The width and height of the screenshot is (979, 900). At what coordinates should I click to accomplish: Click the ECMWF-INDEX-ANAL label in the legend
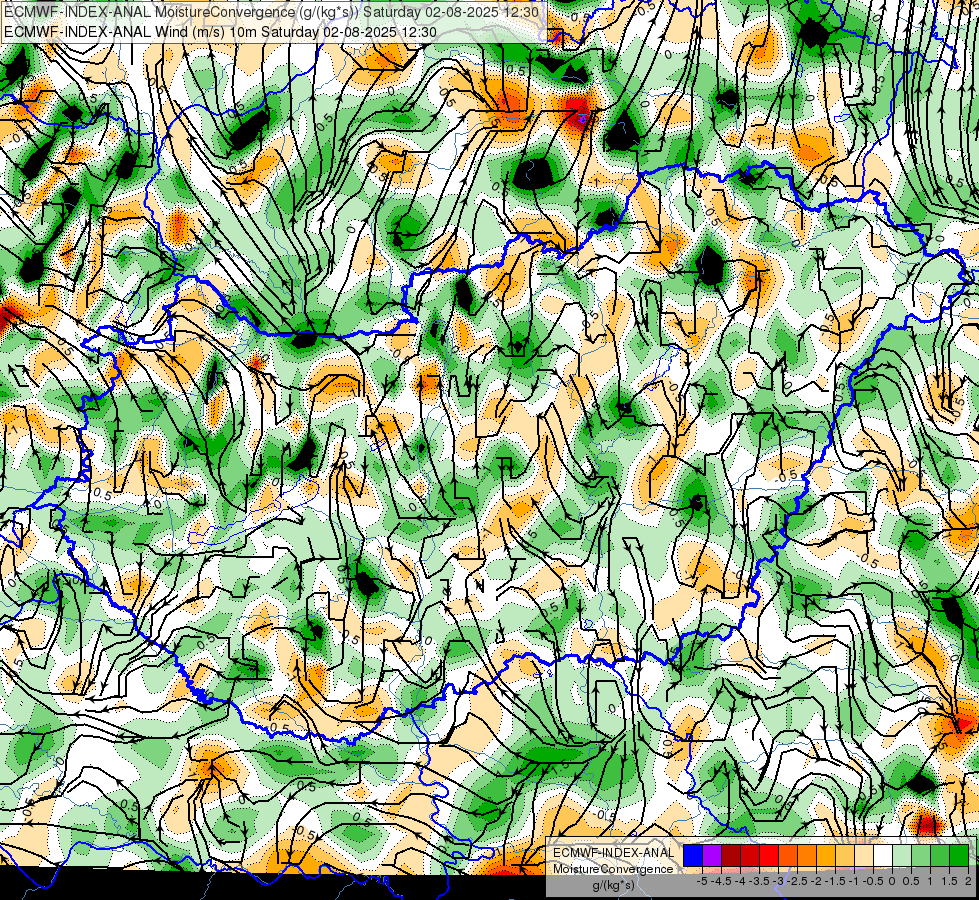click(614, 853)
